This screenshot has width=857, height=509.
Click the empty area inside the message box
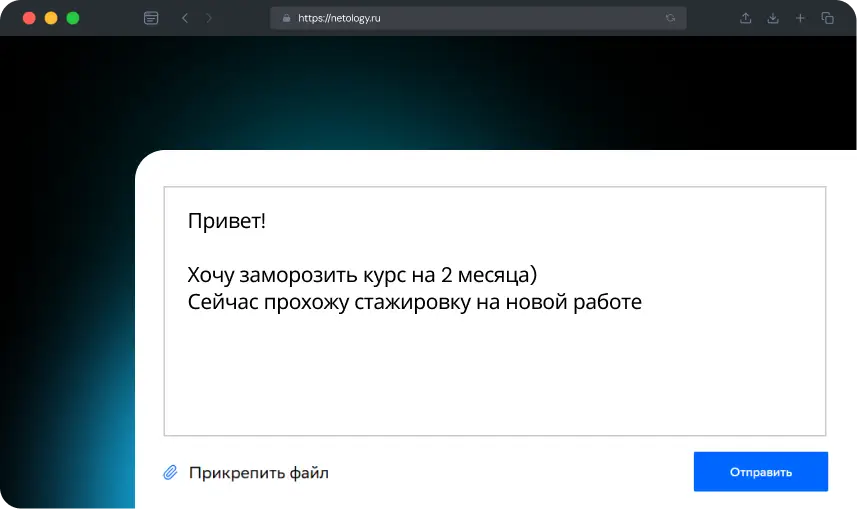point(494,380)
